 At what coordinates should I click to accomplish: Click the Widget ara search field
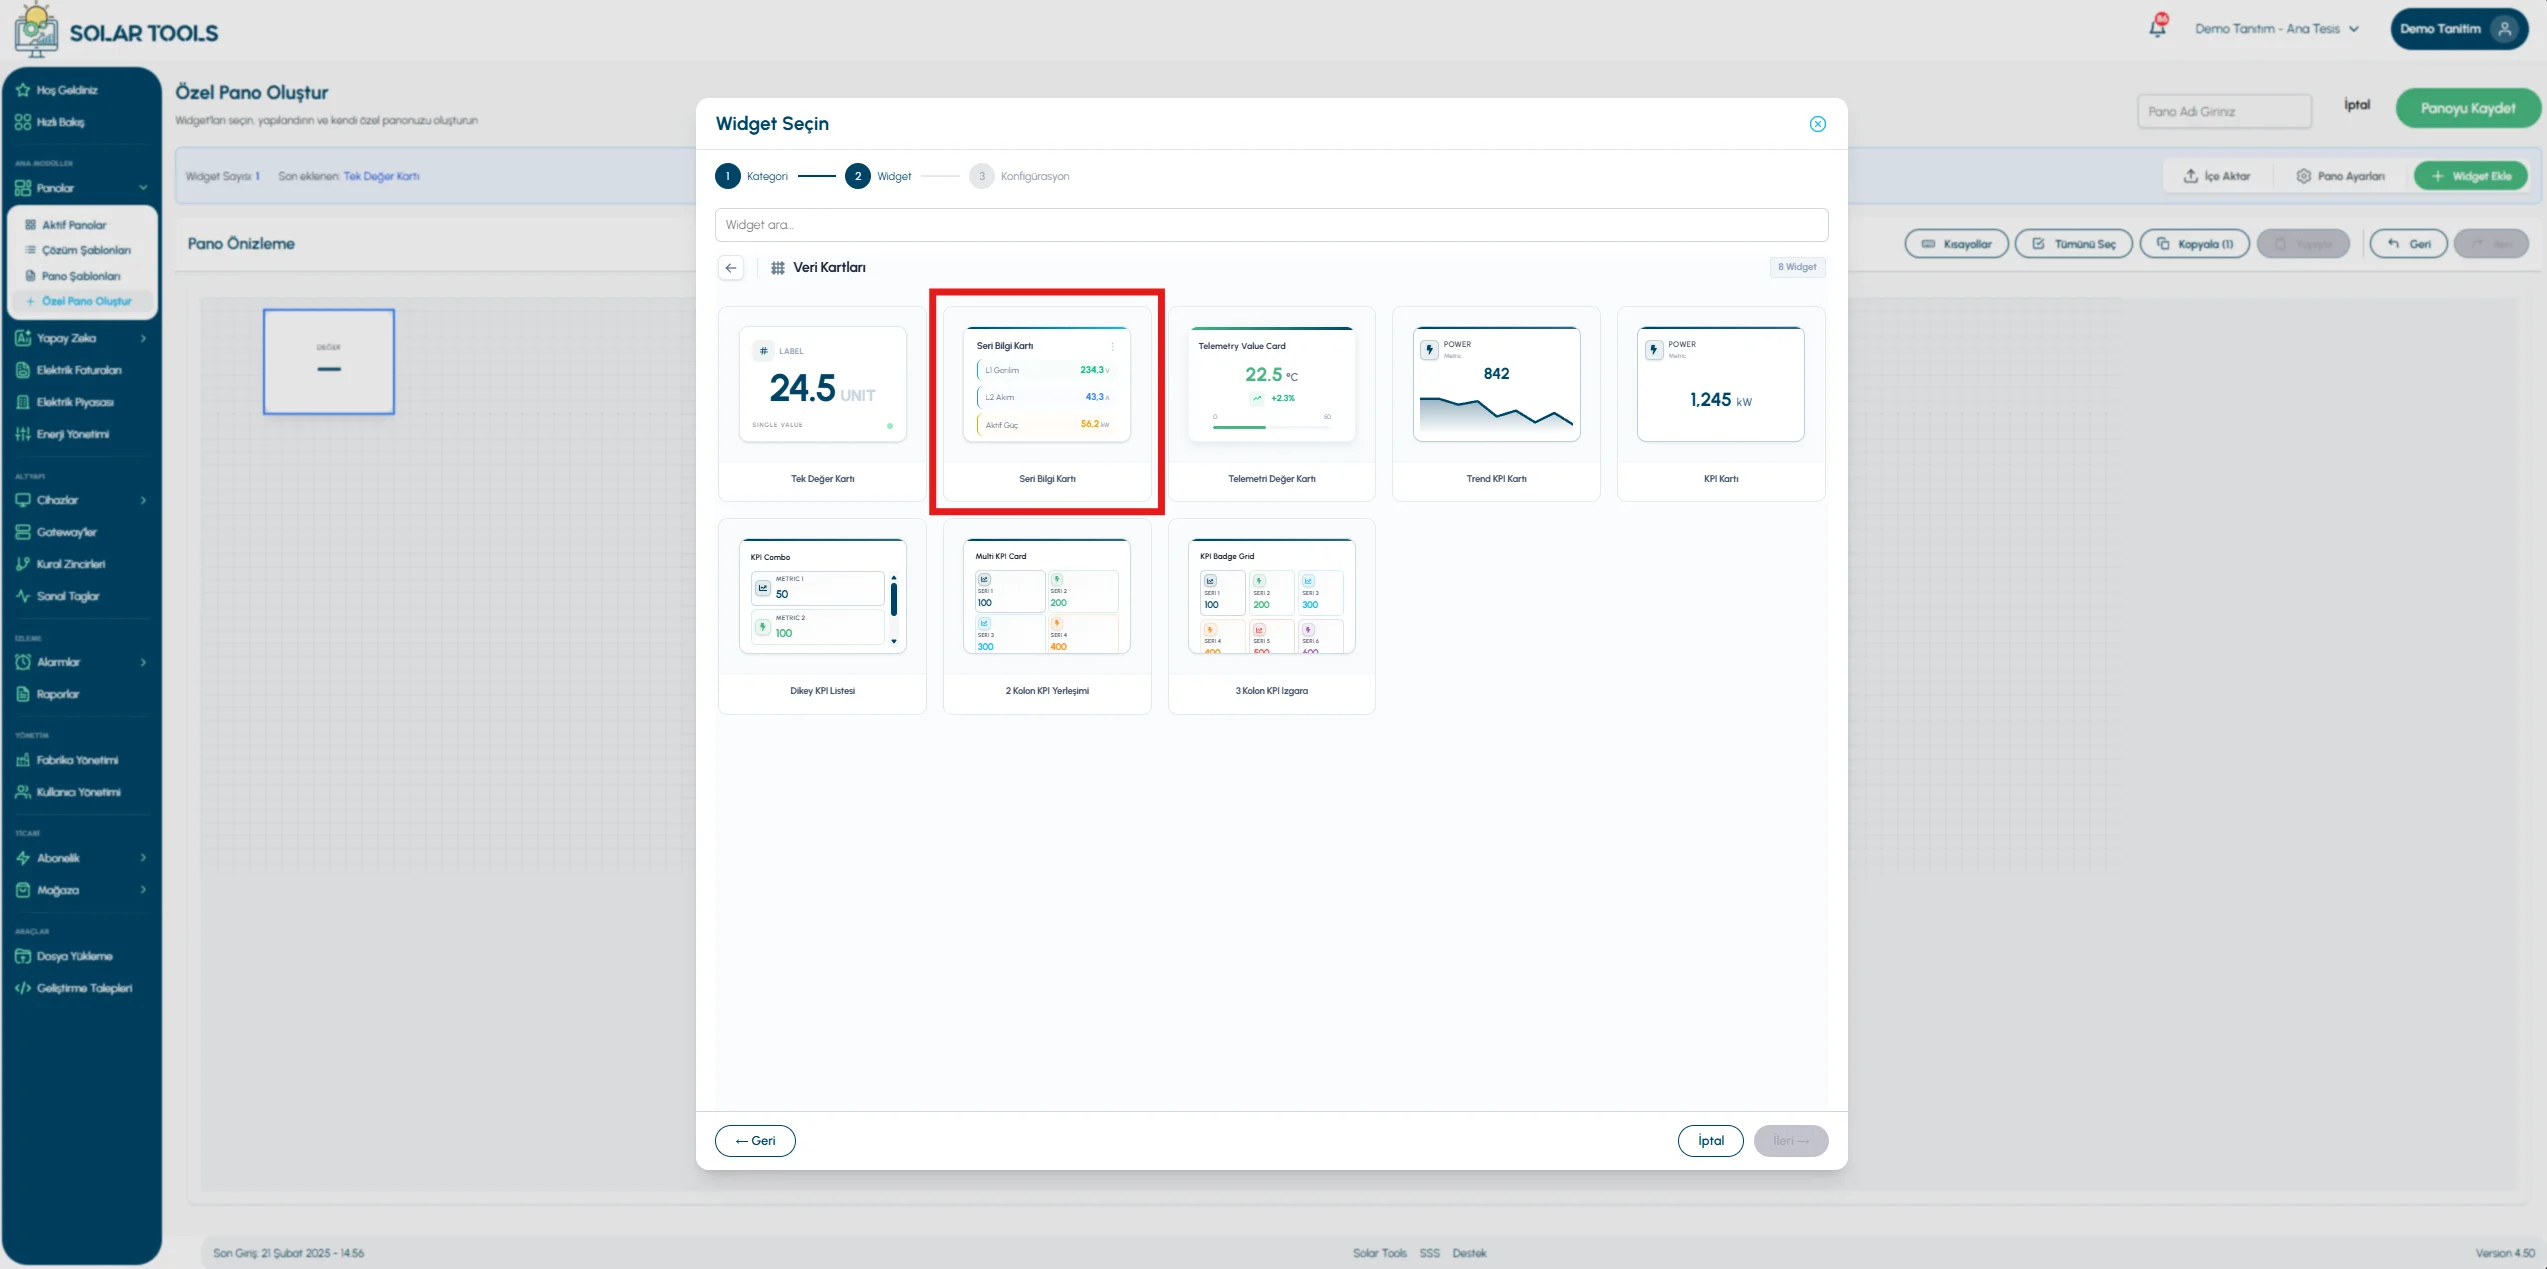pos(1271,225)
